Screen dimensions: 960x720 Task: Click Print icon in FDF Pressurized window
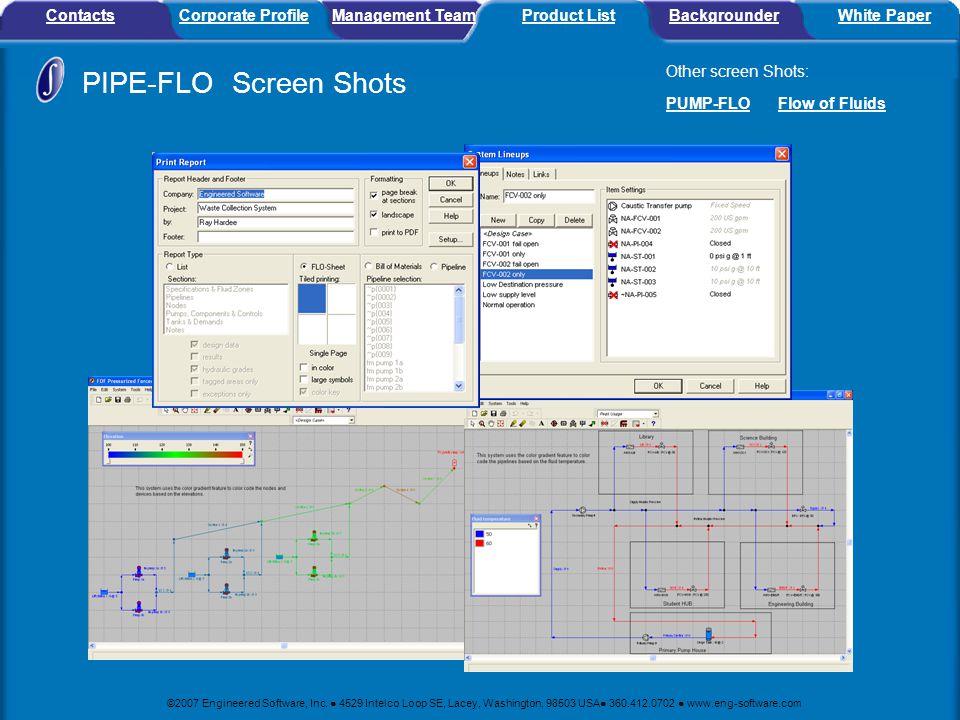click(127, 400)
